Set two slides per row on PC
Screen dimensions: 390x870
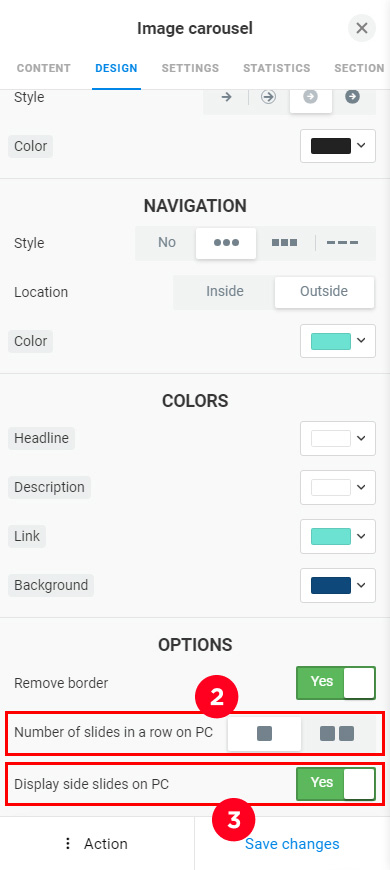click(337, 734)
